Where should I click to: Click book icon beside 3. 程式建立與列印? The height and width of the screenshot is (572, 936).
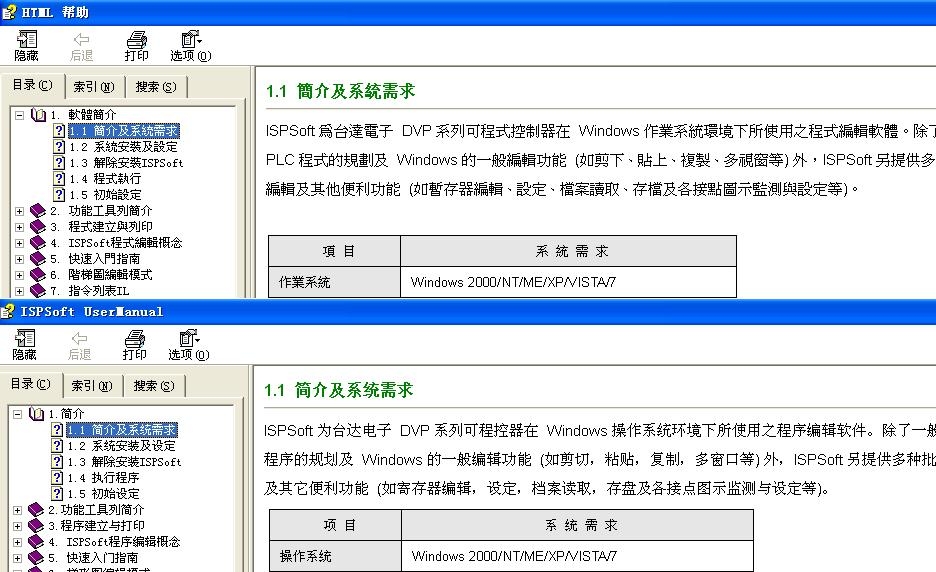(x=38, y=227)
